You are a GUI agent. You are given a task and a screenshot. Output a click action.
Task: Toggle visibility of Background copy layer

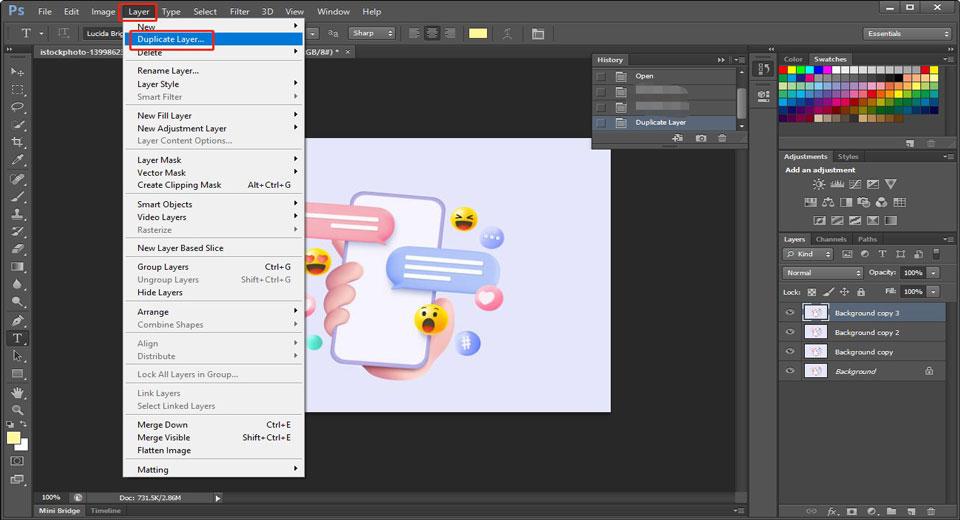click(x=790, y=352)
